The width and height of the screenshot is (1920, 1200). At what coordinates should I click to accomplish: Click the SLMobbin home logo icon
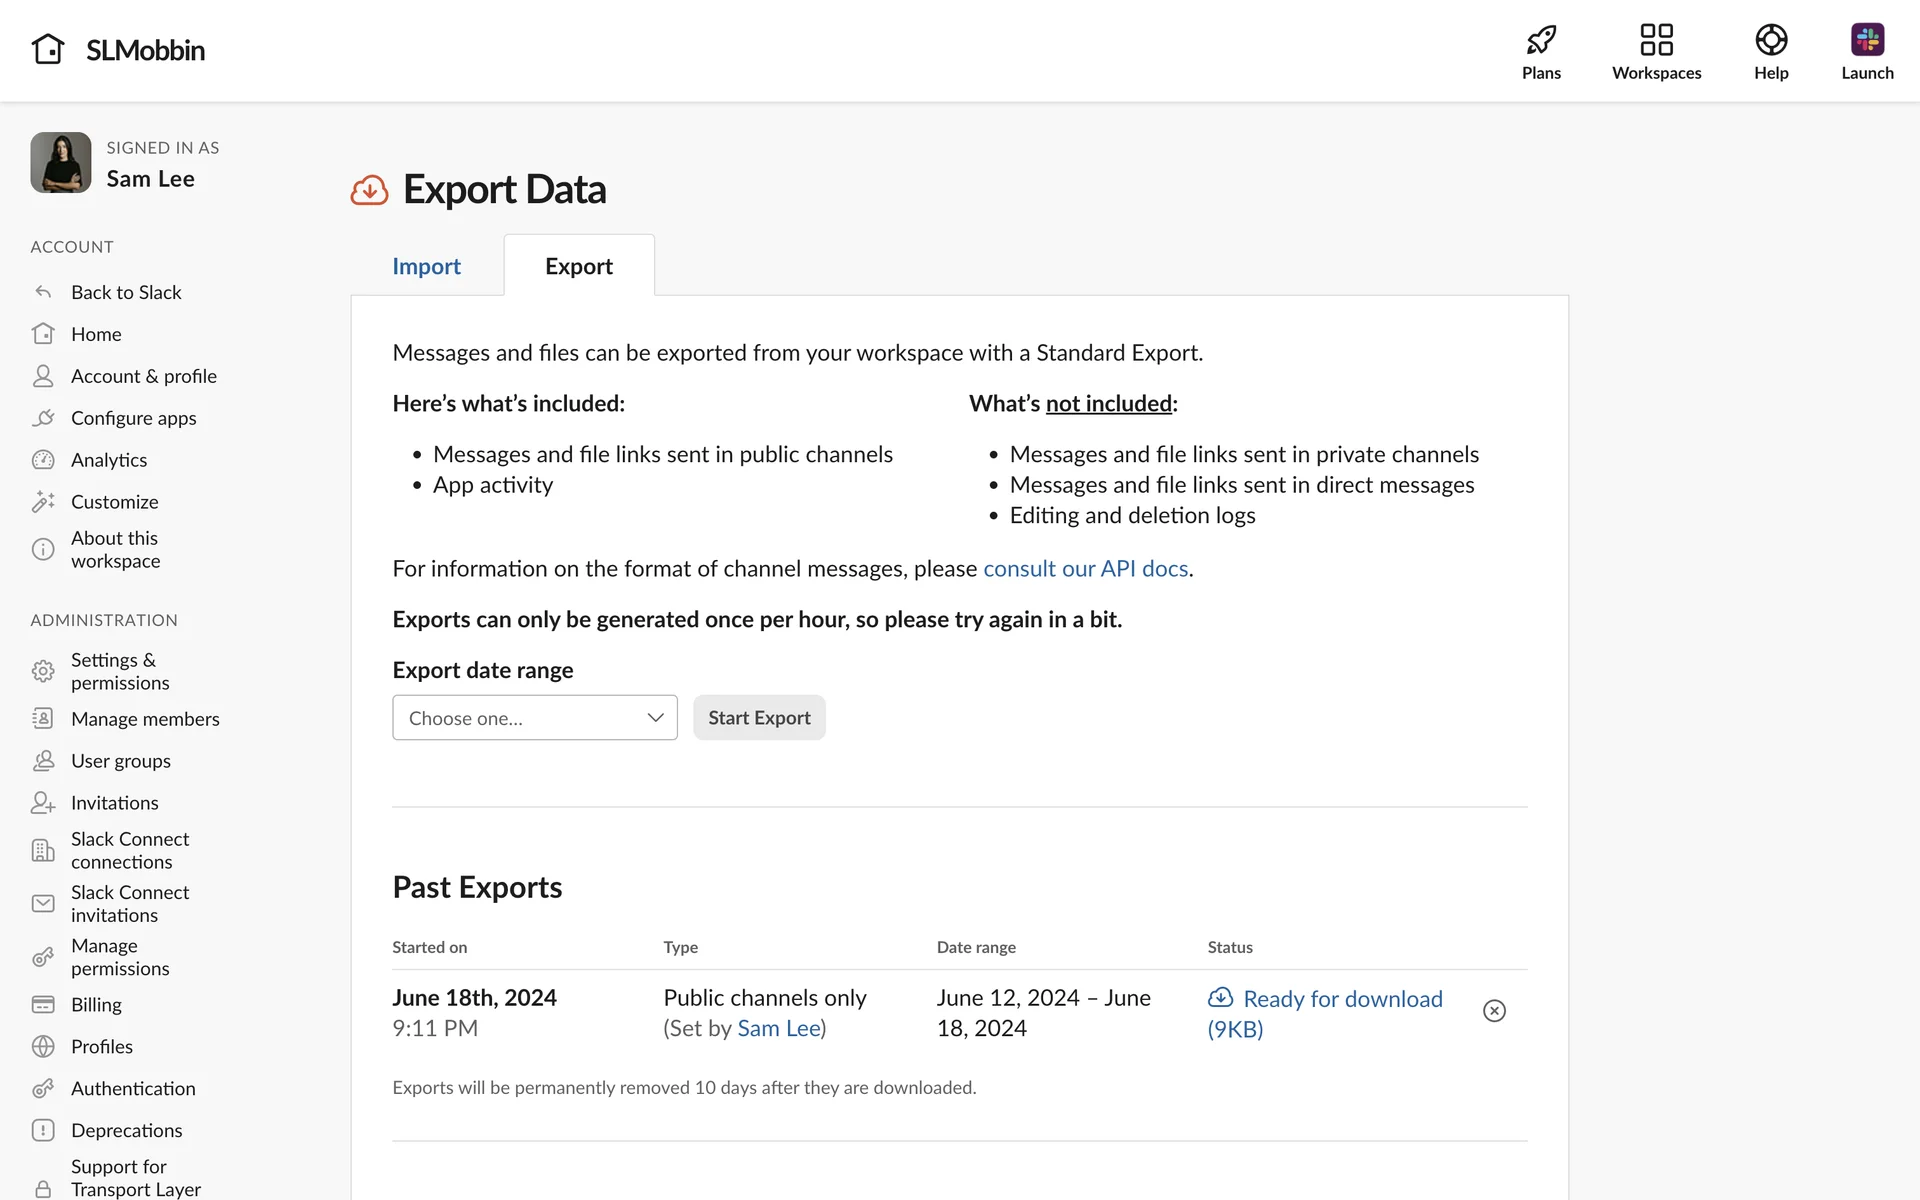click(48, 49)
